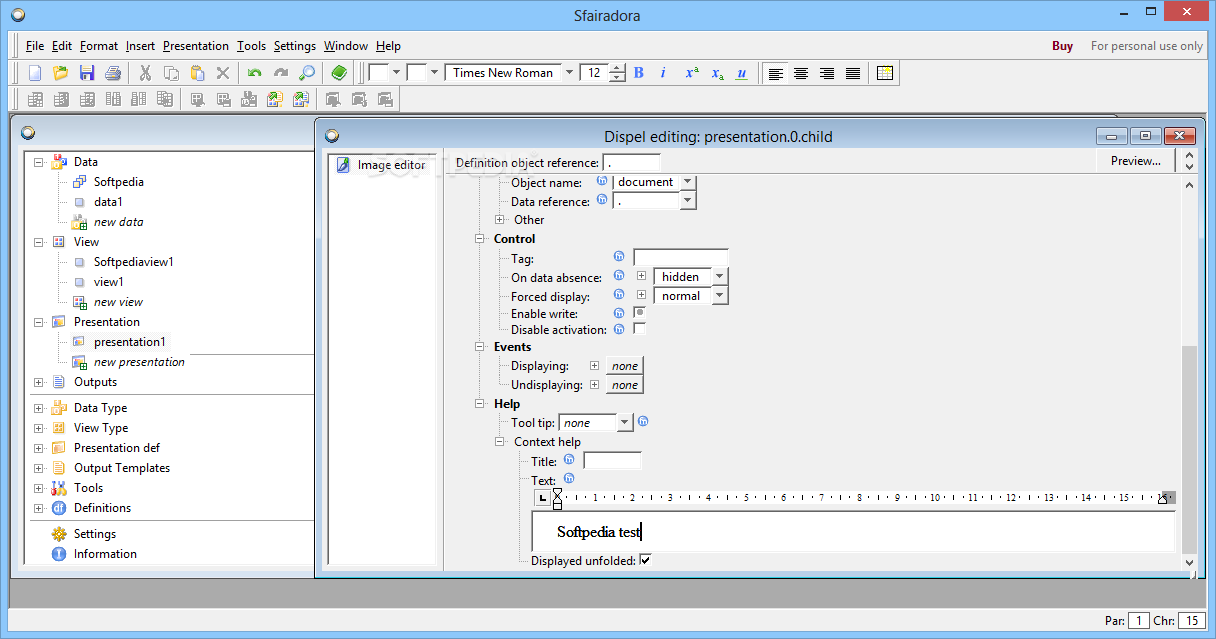Expand the Presentation def node

click(x=39, y=448)
